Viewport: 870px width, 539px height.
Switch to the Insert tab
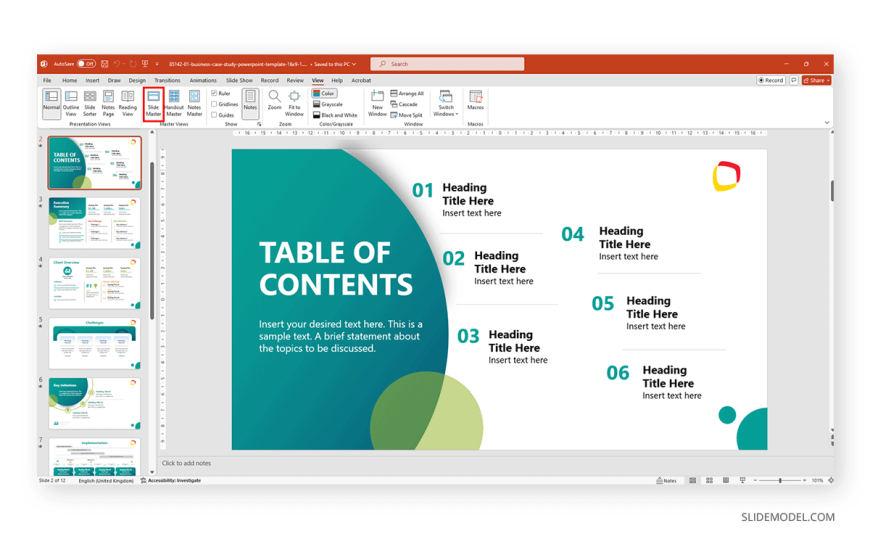pyautogui.click(x=92, y=80)
